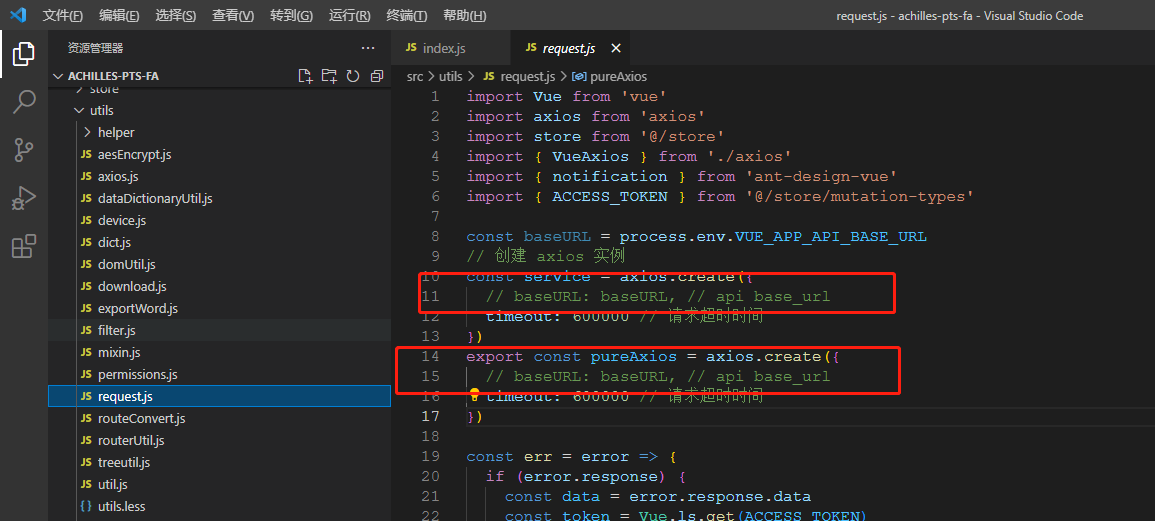The image size is (1155, 521).
Task: Click the request.js breadcrumb segment
Action: coord(519,76)
